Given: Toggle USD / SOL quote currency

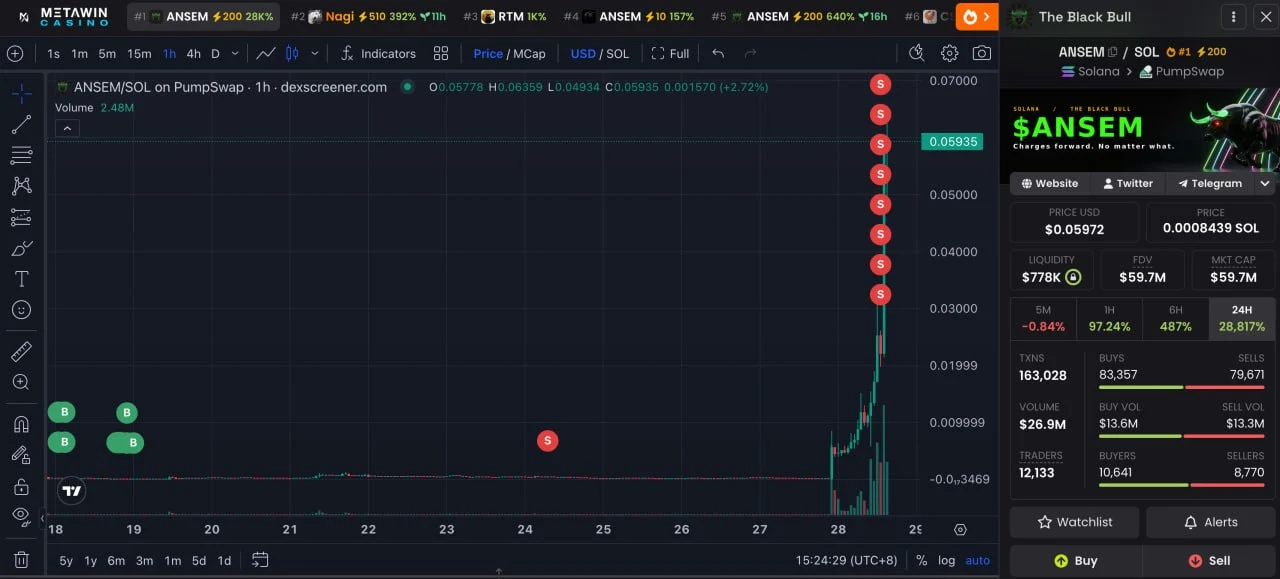Looking at the screenshot, I should pyautogui.click(x=600, y=53).
